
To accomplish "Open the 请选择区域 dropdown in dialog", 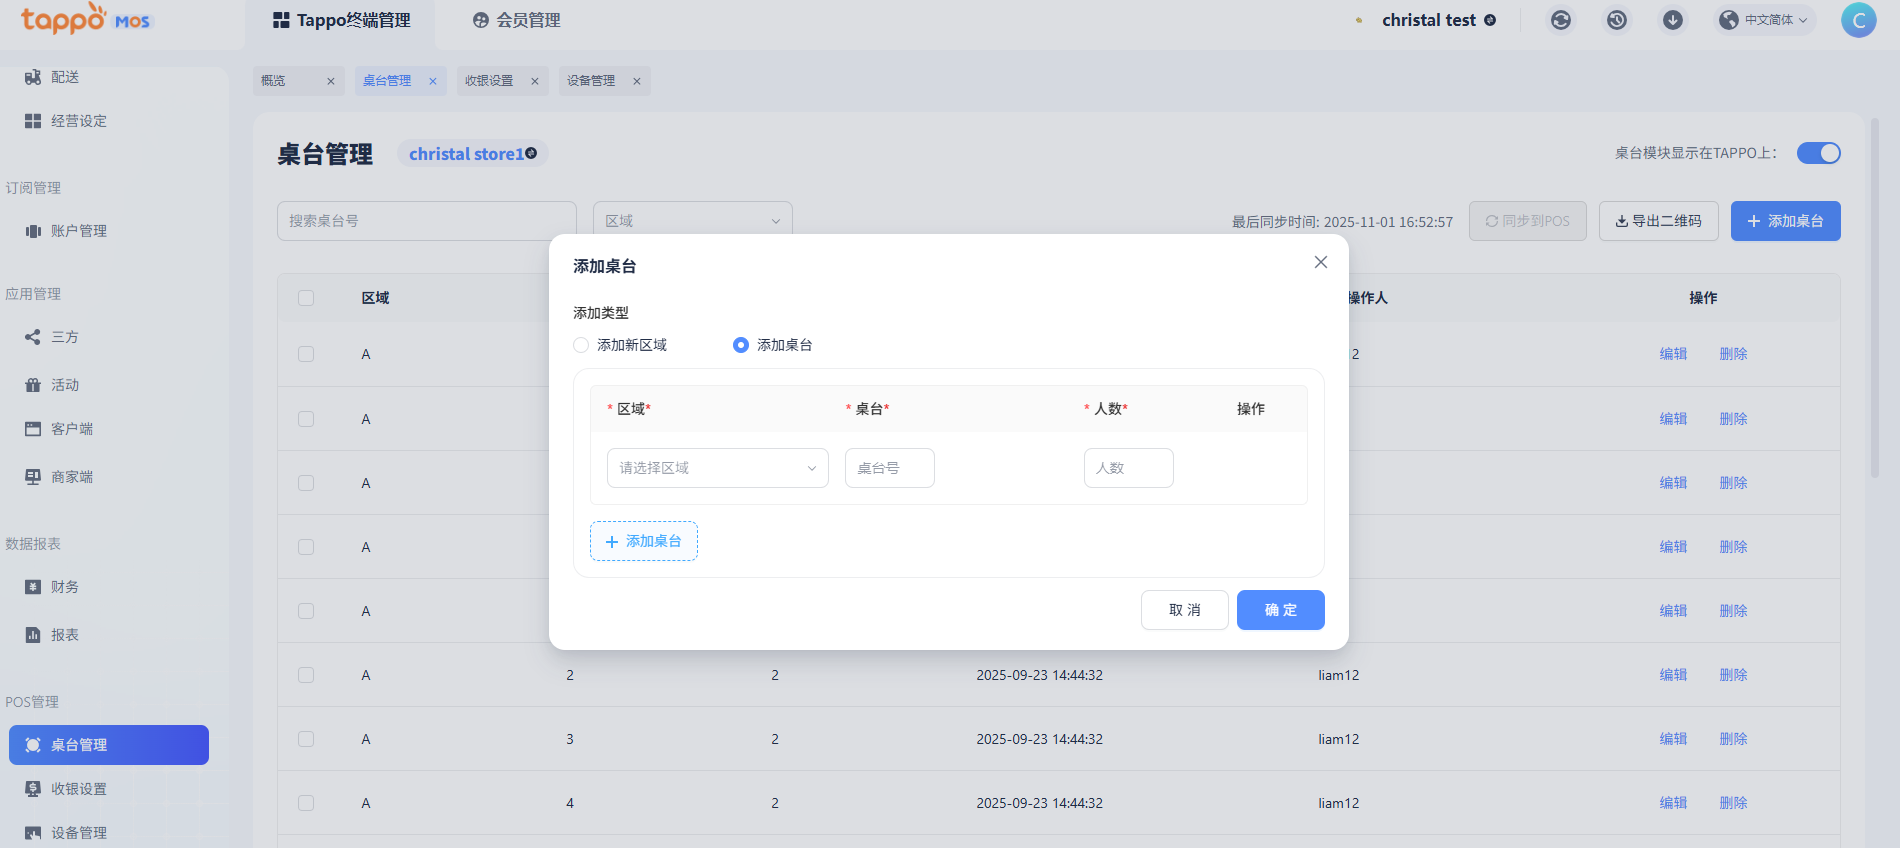I will (x=717, y=468).
